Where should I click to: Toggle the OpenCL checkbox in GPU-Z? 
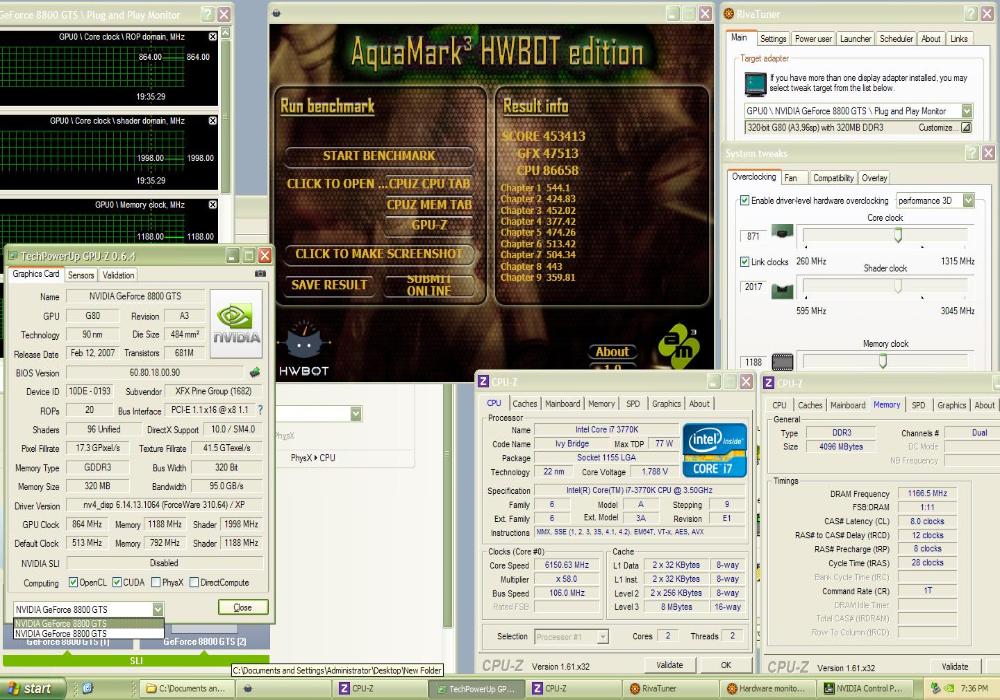pos(73,582)
